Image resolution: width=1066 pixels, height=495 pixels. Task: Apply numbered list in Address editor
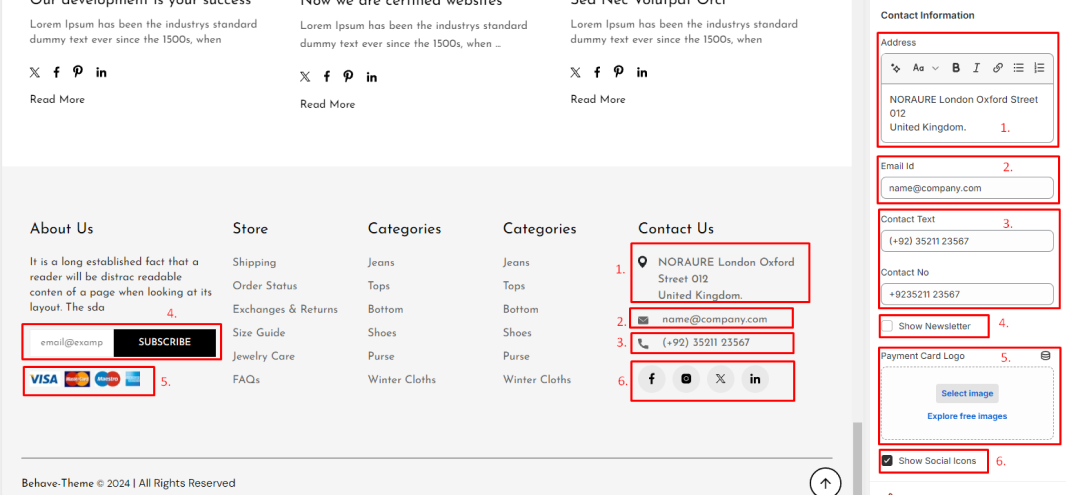[1039, 68]
